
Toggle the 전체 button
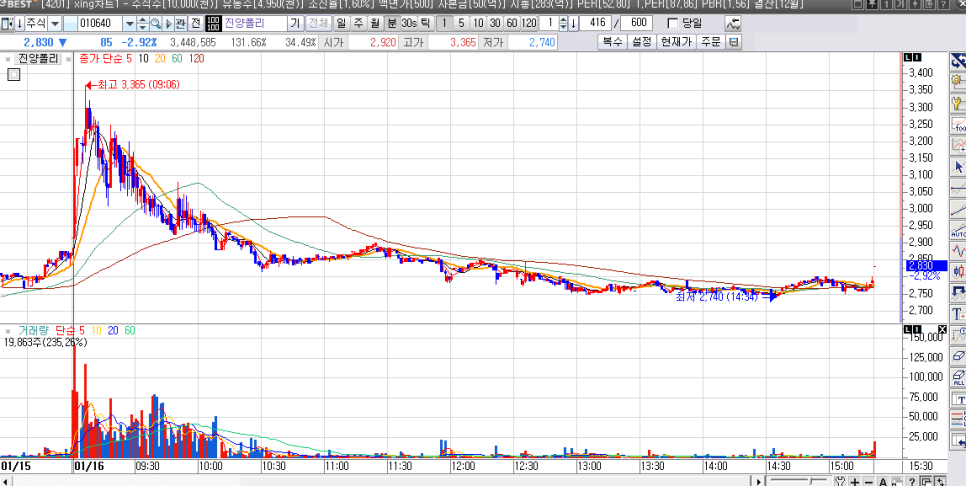[x=318, y=24]
